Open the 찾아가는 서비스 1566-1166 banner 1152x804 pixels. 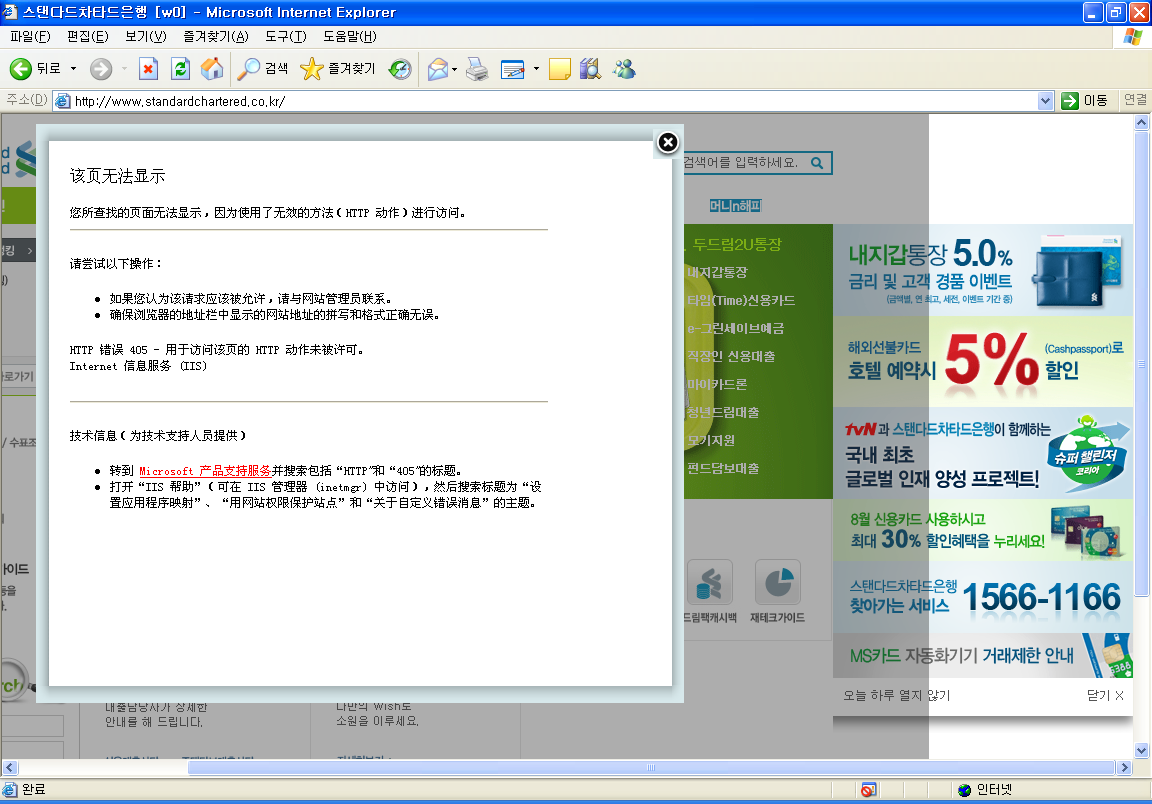pos(983,597)
